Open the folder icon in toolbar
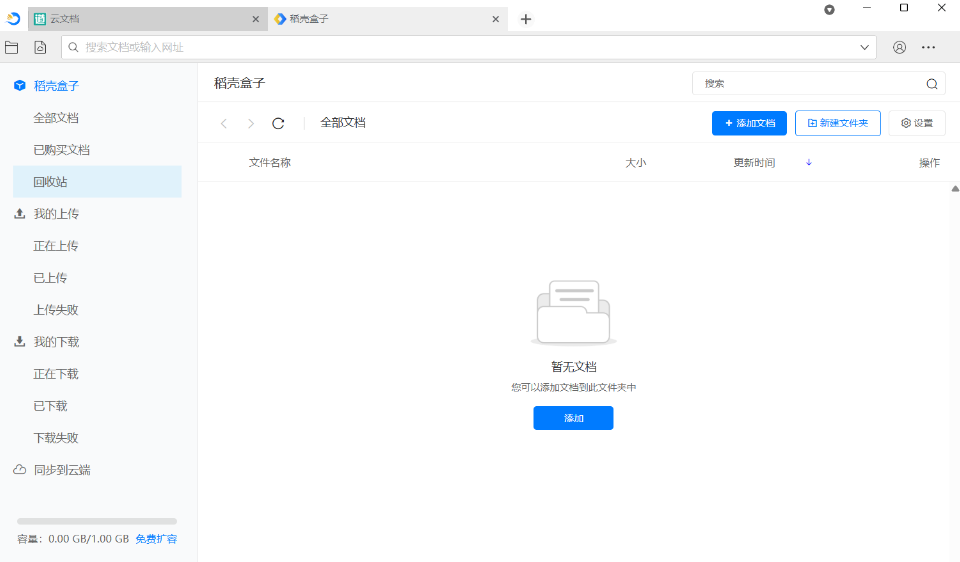The height and width of the screenshot is (562, 960). click(x=12, y=47)
